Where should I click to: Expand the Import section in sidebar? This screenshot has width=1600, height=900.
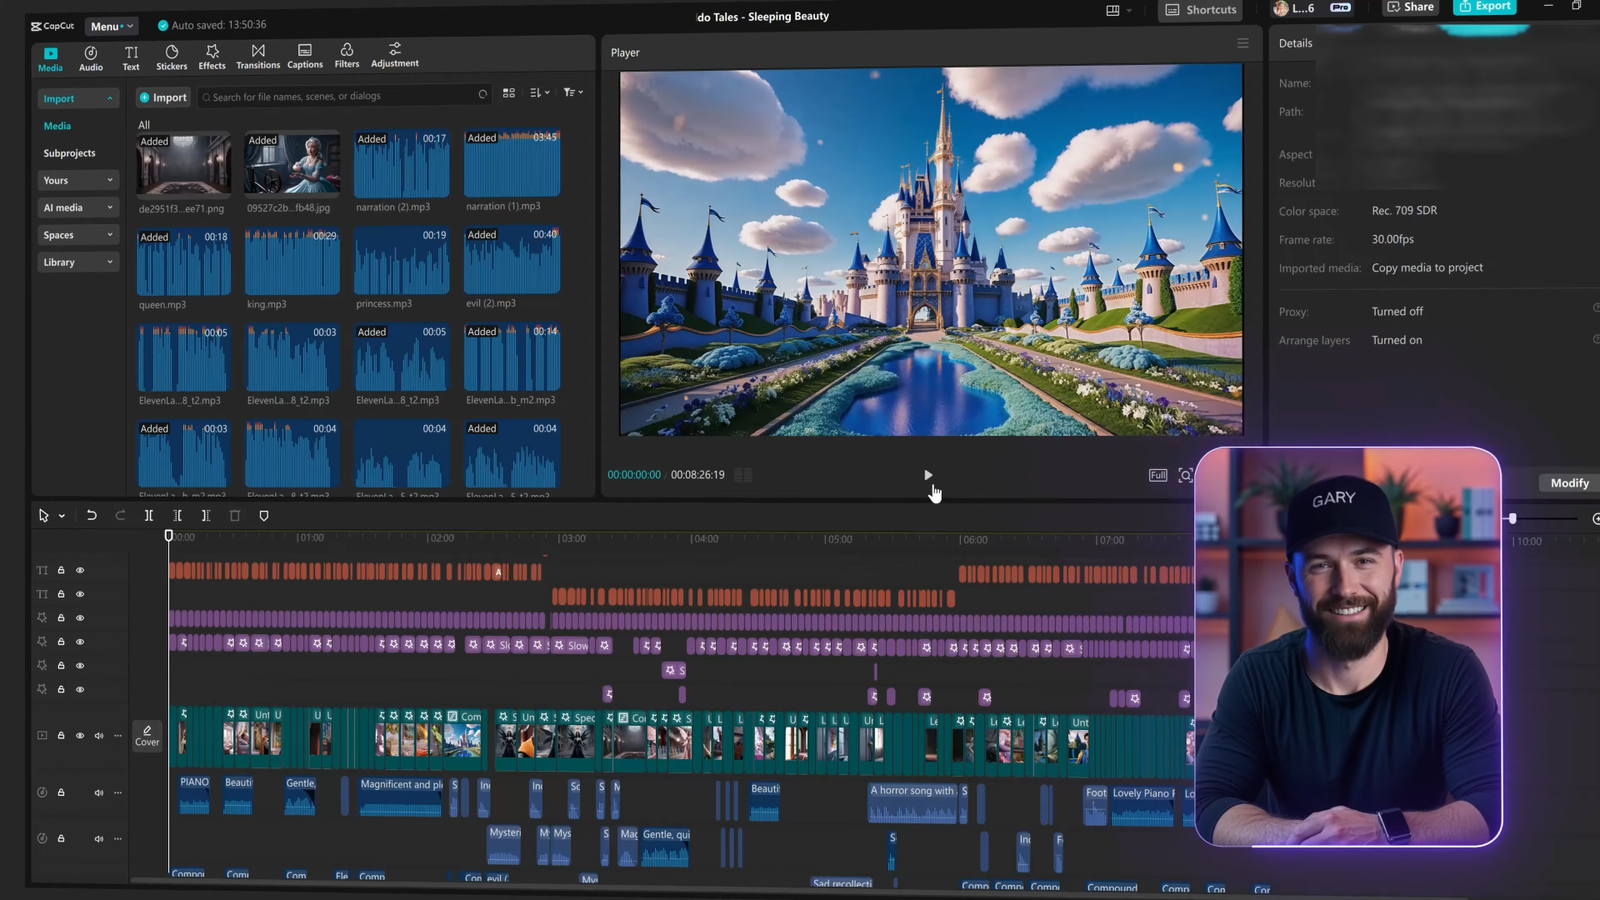[78, 98]
